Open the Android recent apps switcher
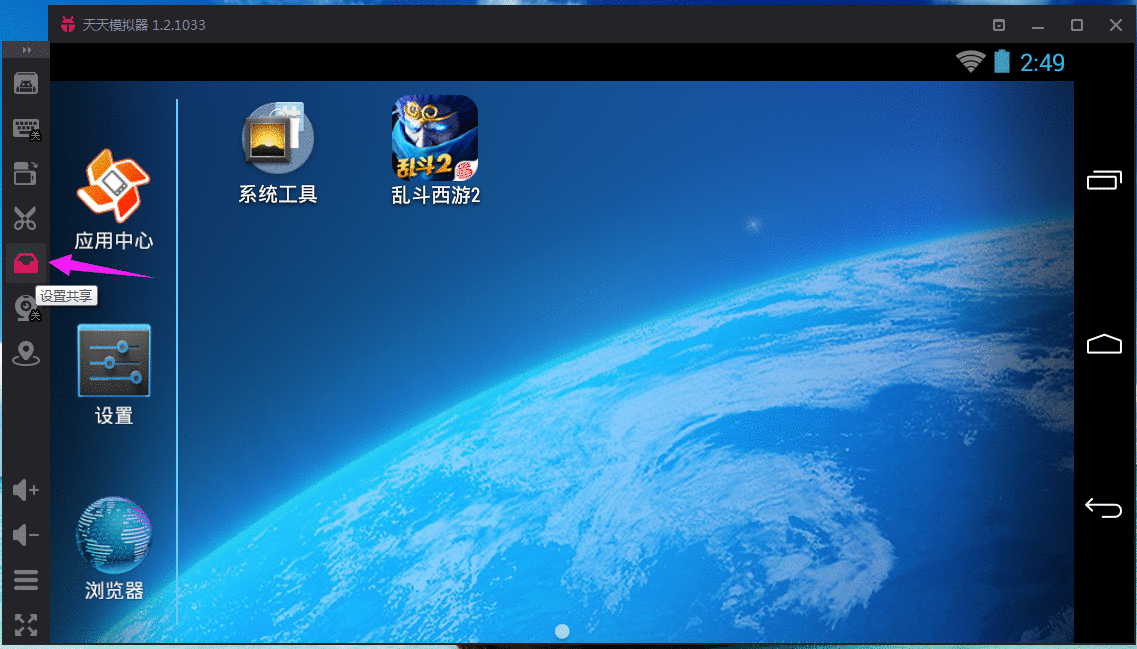The width and height of the screenshot is (1137, 649). 1103,180
